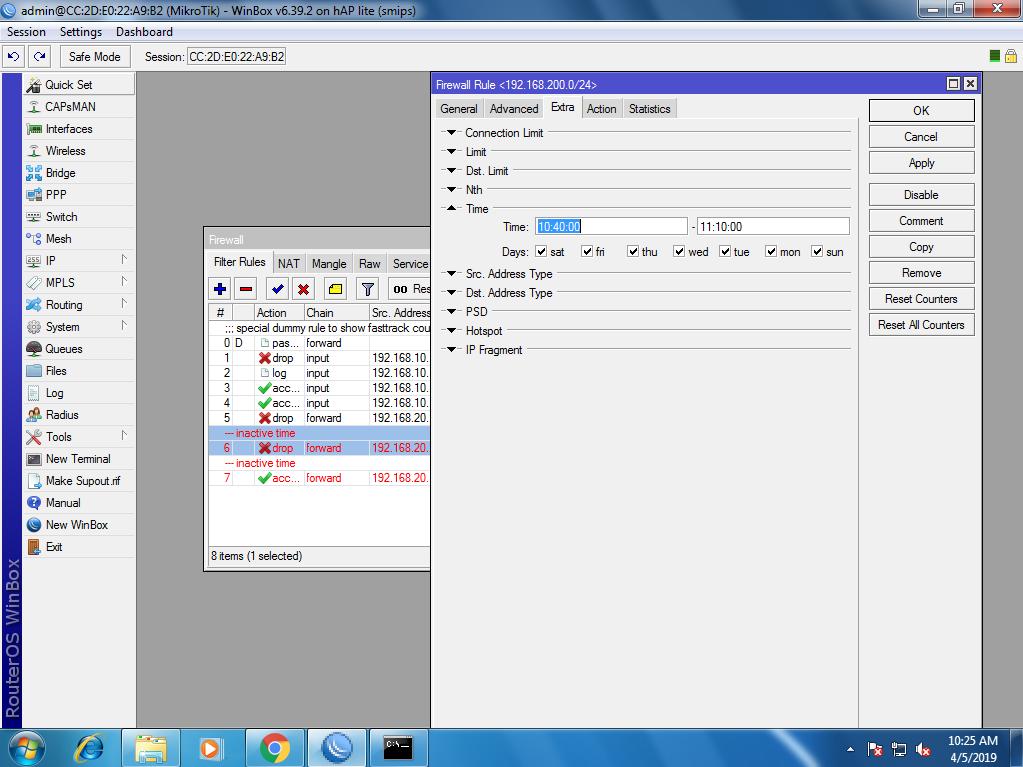
Task: Toggle the tue day checkbox
Action: pos(725,252)
